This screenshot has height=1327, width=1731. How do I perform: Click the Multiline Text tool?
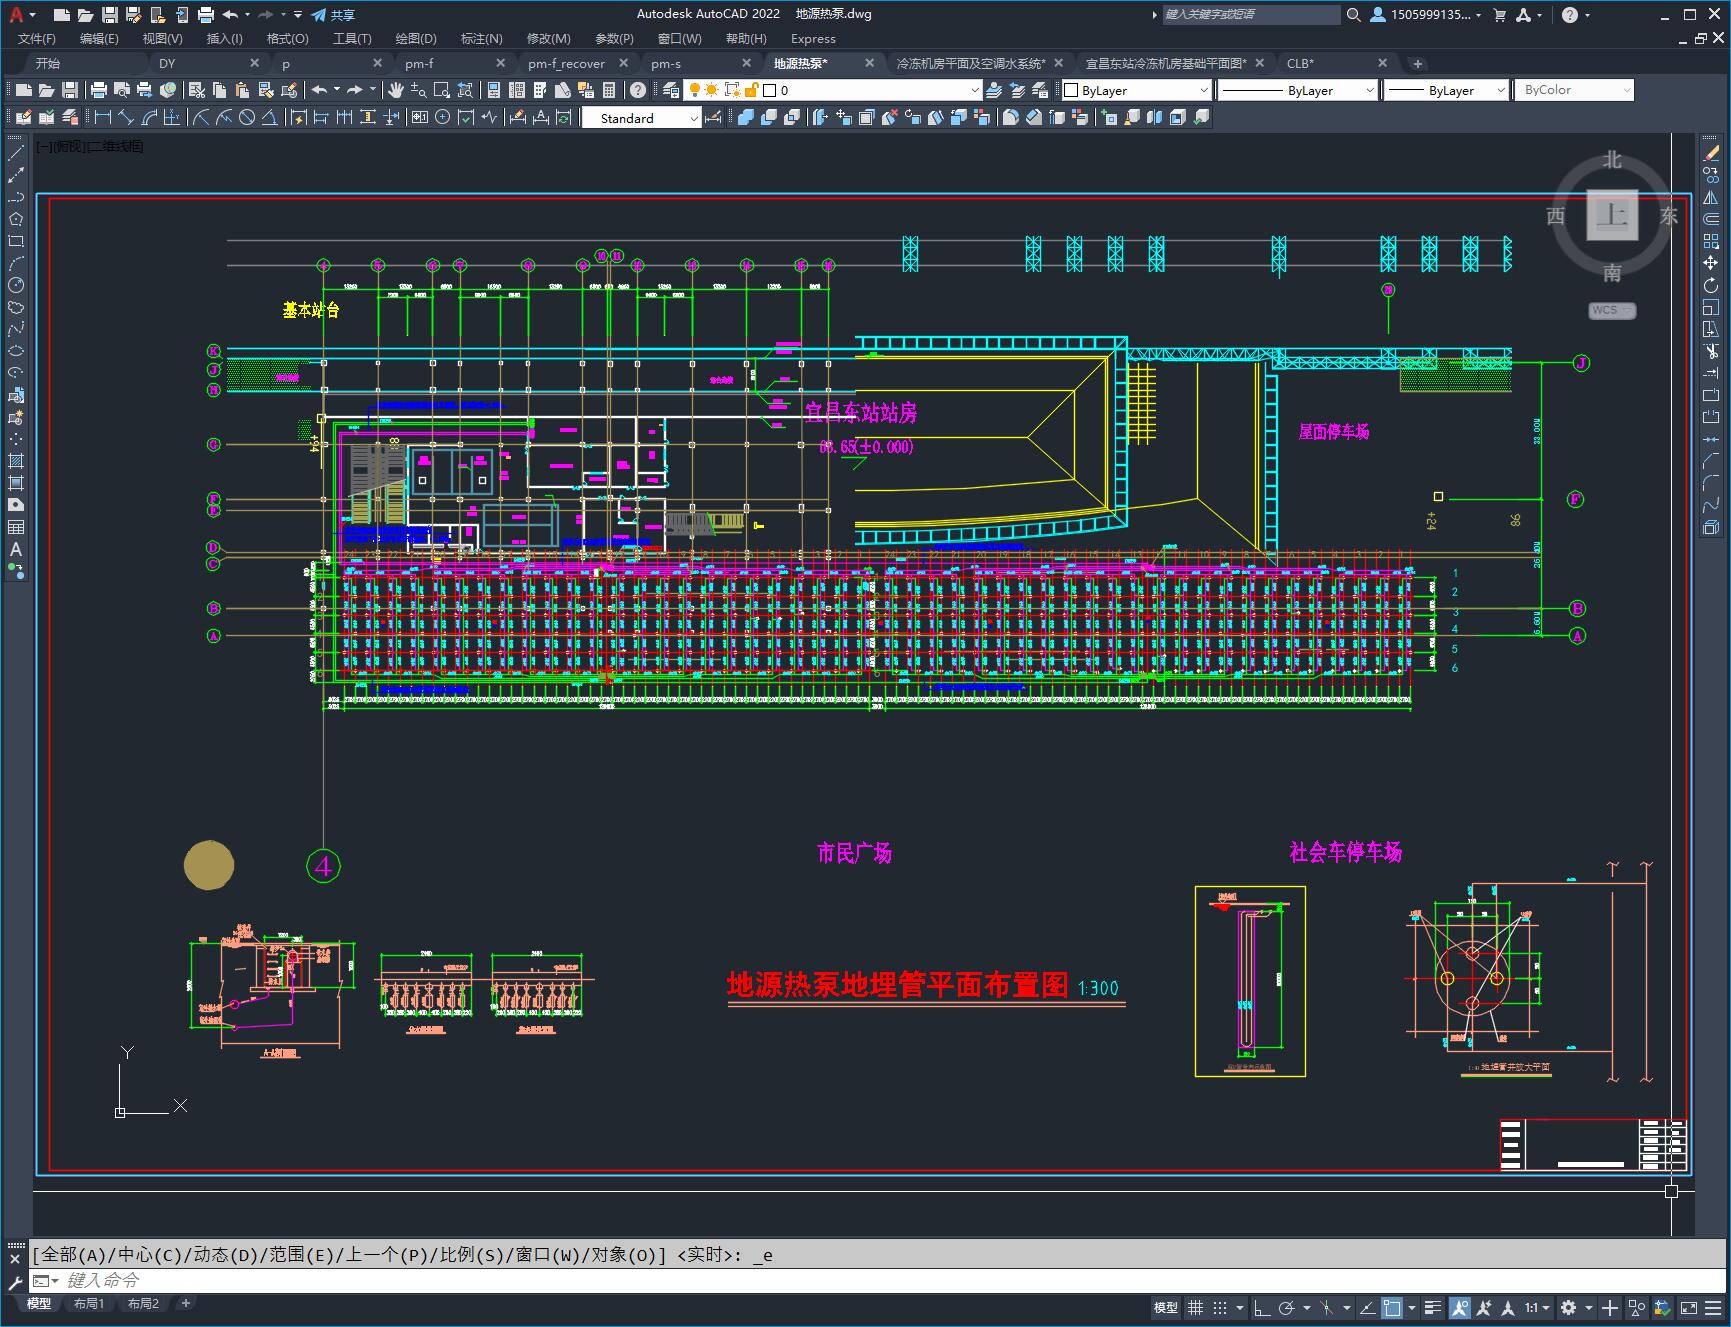pyautogui.click(x=16, y=549)
